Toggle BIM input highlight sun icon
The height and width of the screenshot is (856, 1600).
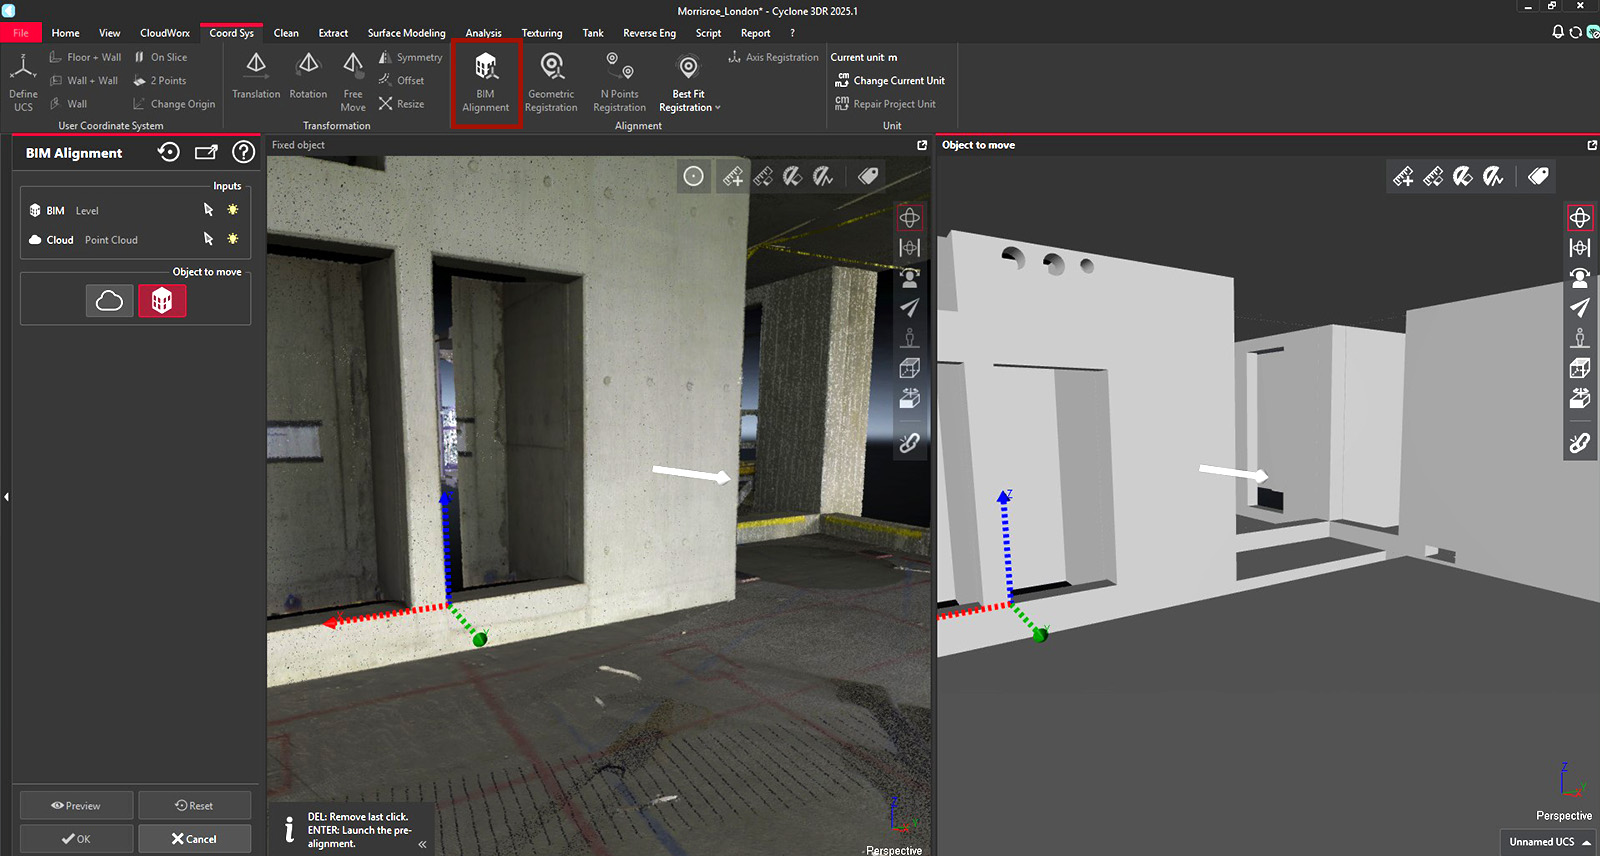coord(233,210)
